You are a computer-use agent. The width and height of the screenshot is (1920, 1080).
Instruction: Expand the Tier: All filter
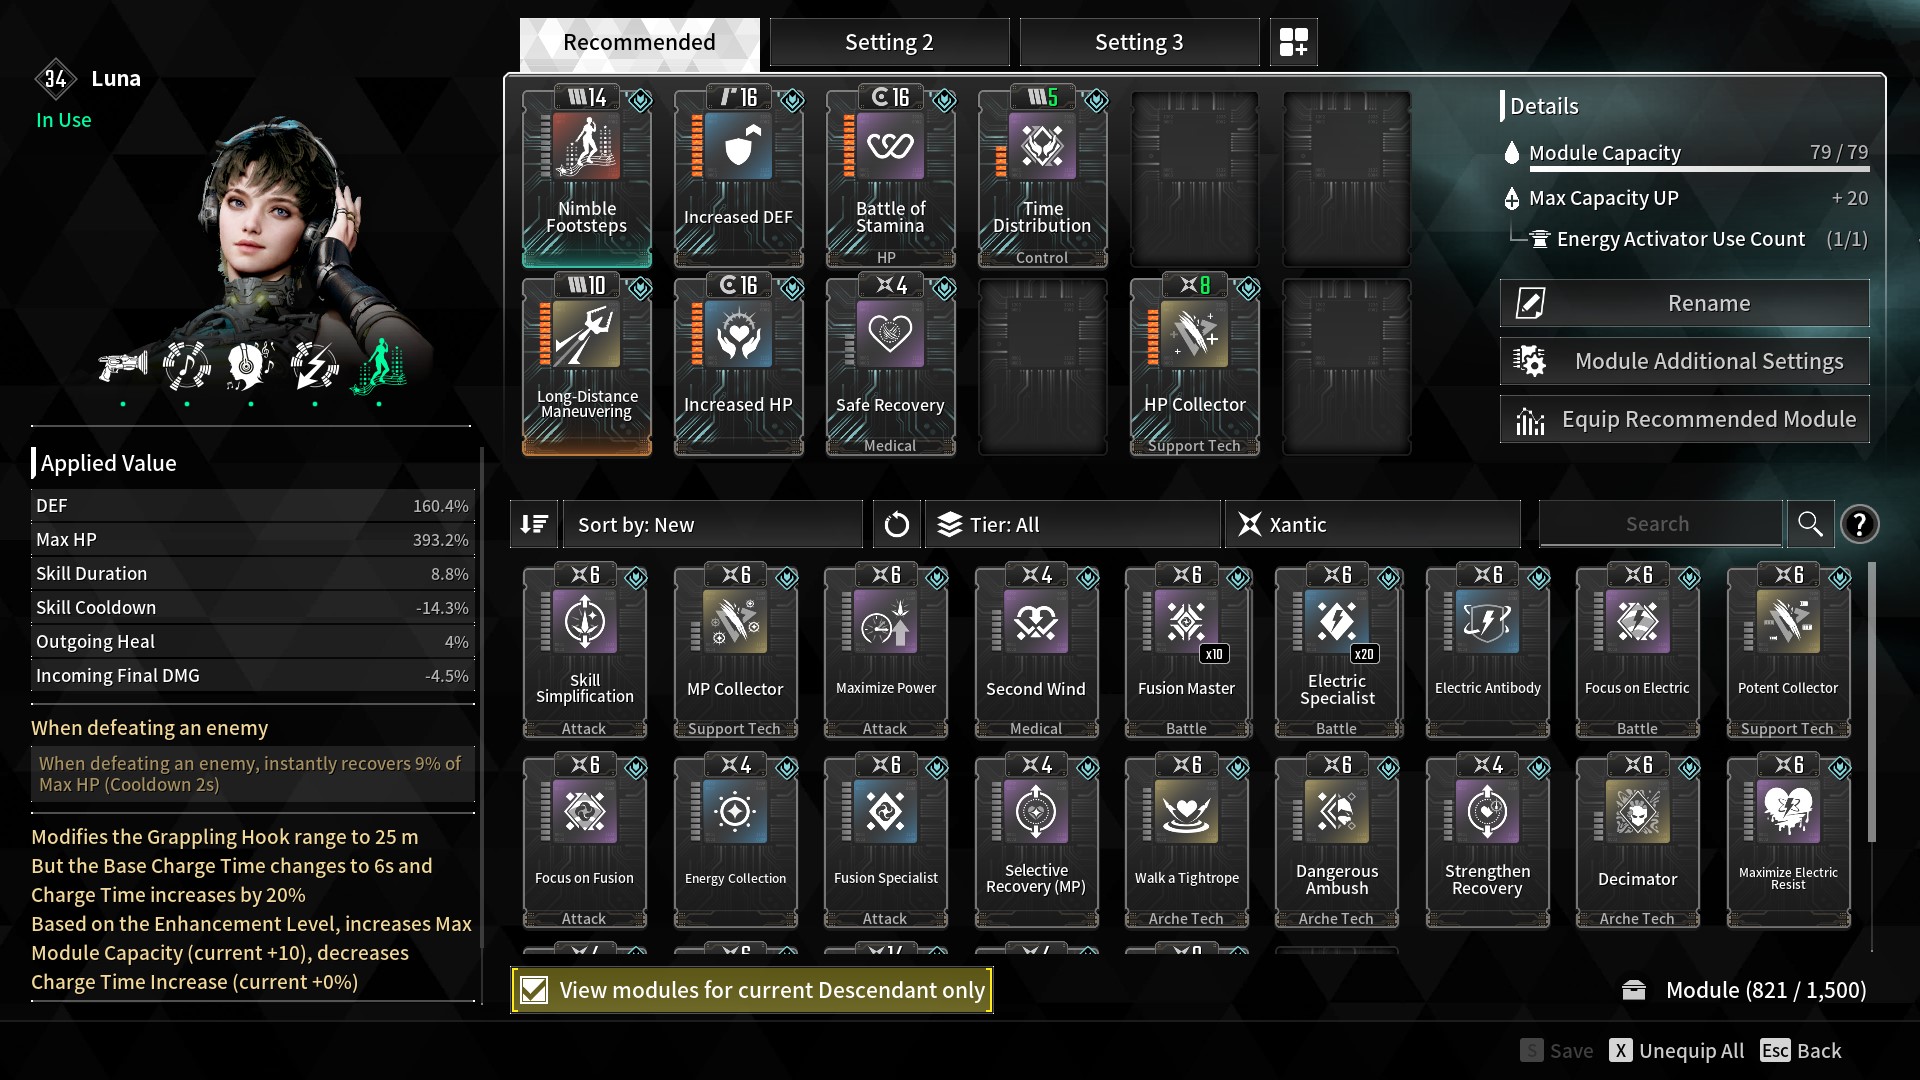point(1073,524)
